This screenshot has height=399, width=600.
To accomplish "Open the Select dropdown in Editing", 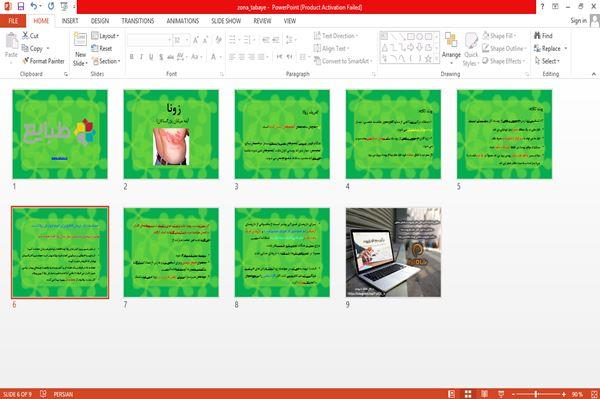I will click(x=547, y=61).
